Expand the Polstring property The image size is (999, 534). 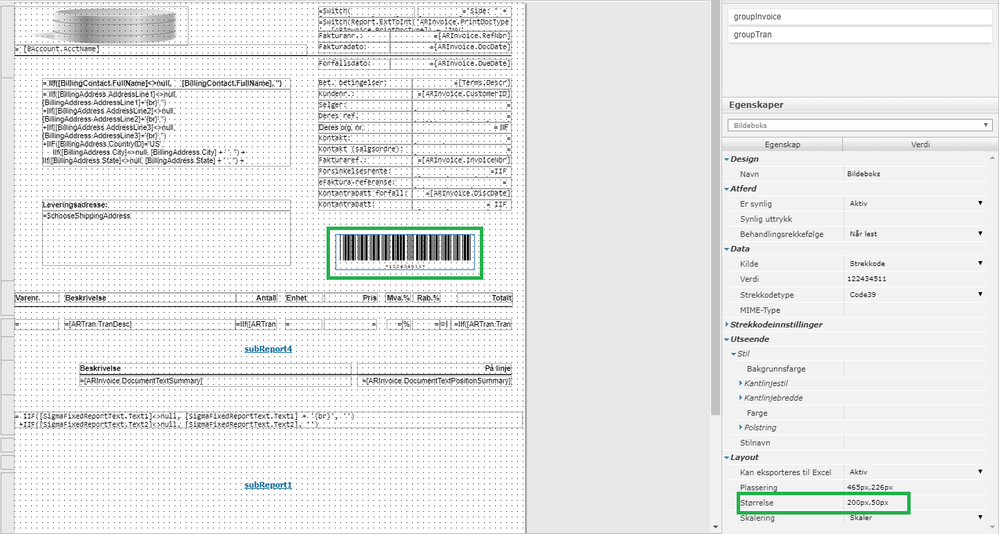[x=740, y=428]
